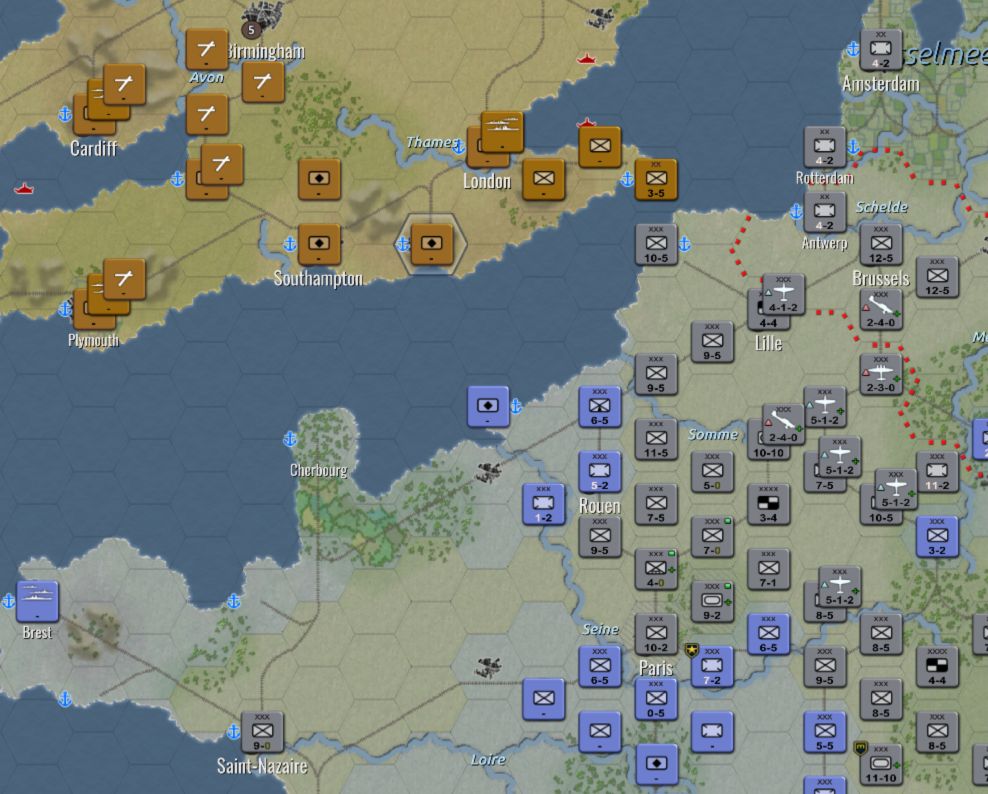Click the Somme river label

coord(713,435)
